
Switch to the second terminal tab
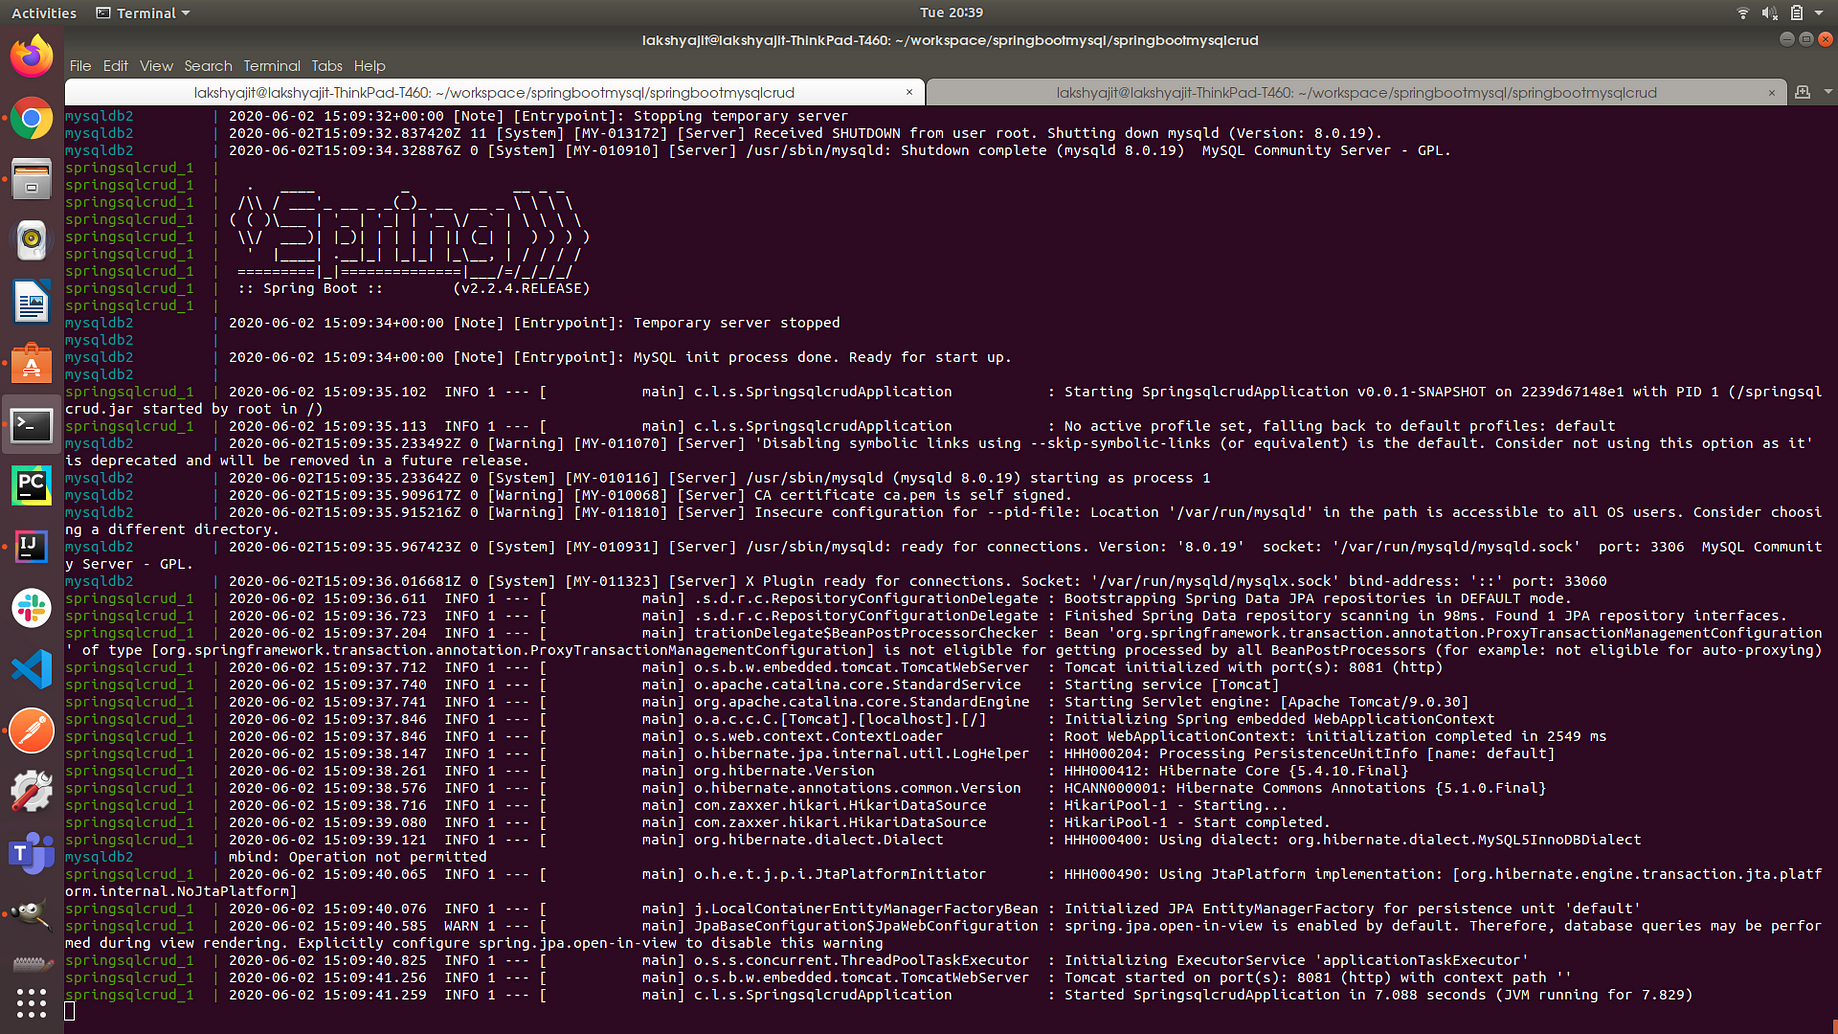(1356, 92)
